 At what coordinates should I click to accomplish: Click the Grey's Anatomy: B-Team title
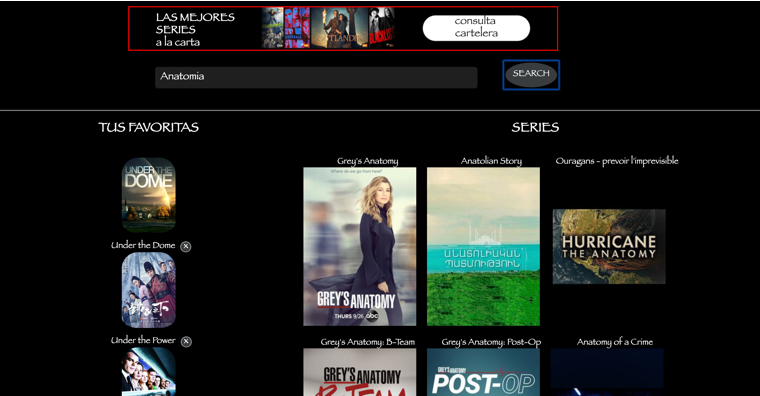[x=367, y=342]
